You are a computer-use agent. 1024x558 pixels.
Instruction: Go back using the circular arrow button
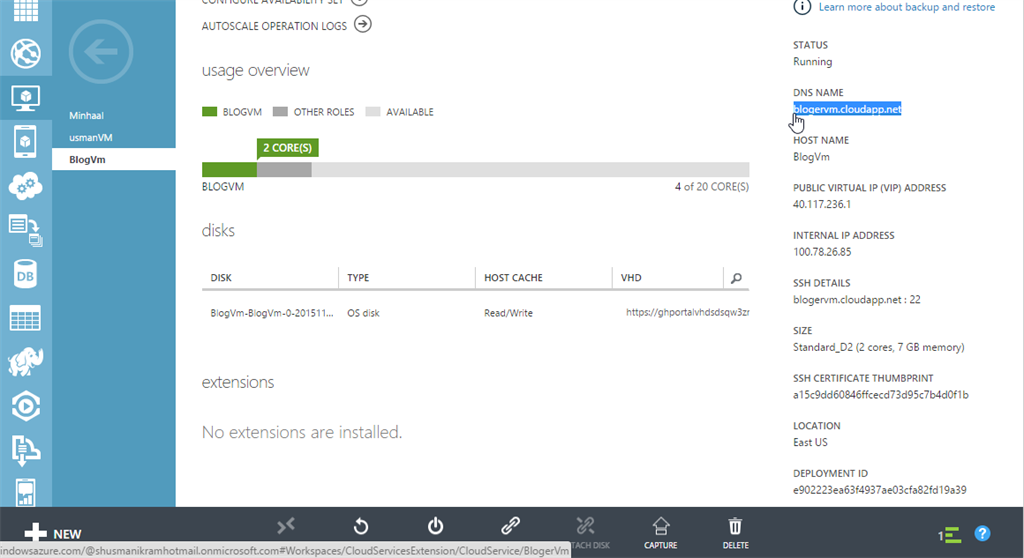click(x=101, y=52)
